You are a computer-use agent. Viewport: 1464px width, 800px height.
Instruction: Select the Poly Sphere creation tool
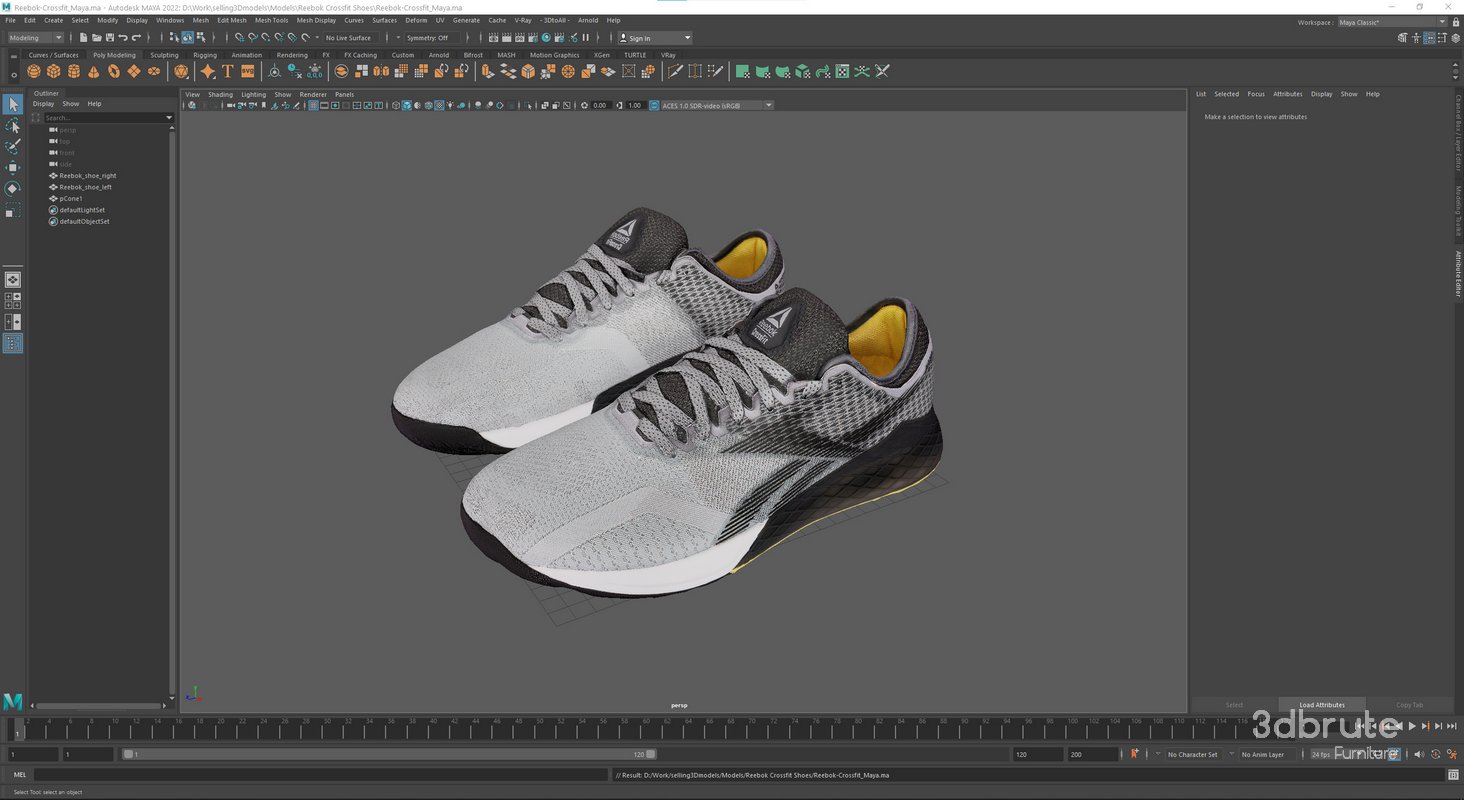tap(33, 71)
